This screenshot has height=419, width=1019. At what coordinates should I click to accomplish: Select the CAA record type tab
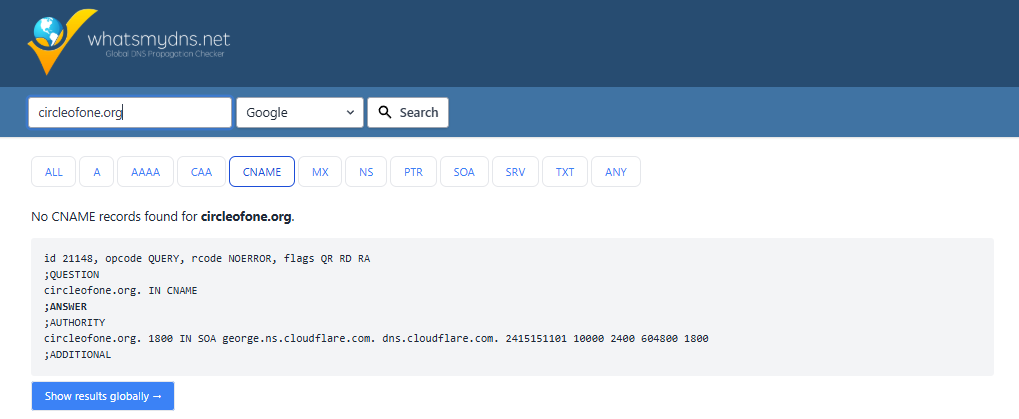coord(201,172)
